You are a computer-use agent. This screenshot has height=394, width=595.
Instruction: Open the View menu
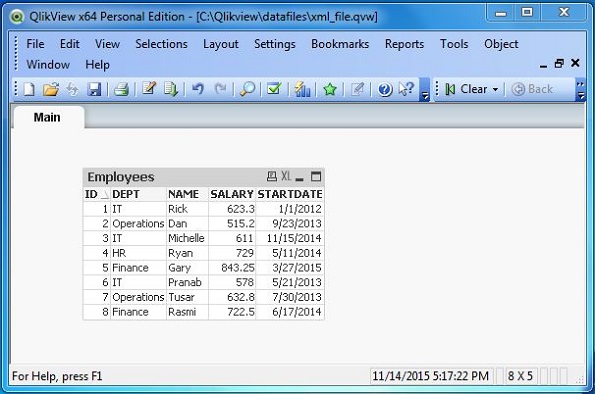click(107, 44)
